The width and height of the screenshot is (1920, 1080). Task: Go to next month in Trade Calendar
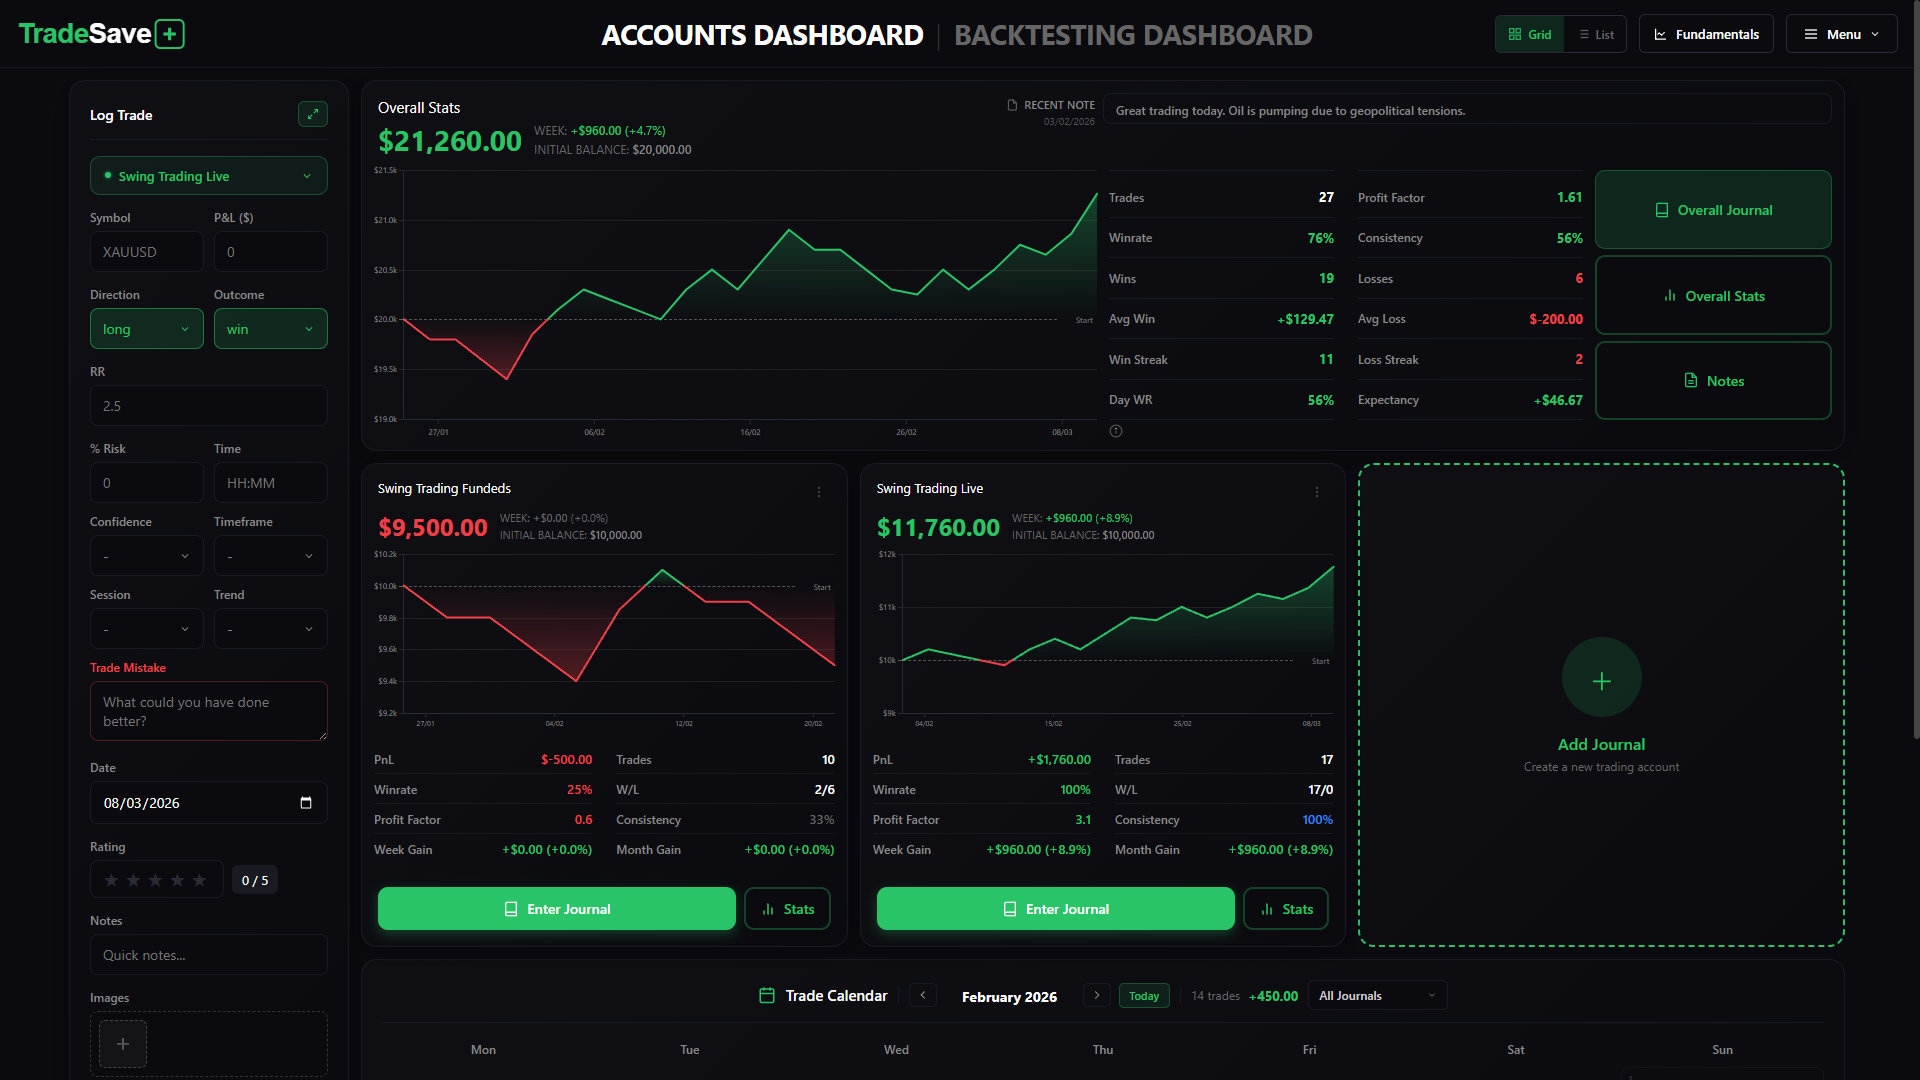[1097, 995]
